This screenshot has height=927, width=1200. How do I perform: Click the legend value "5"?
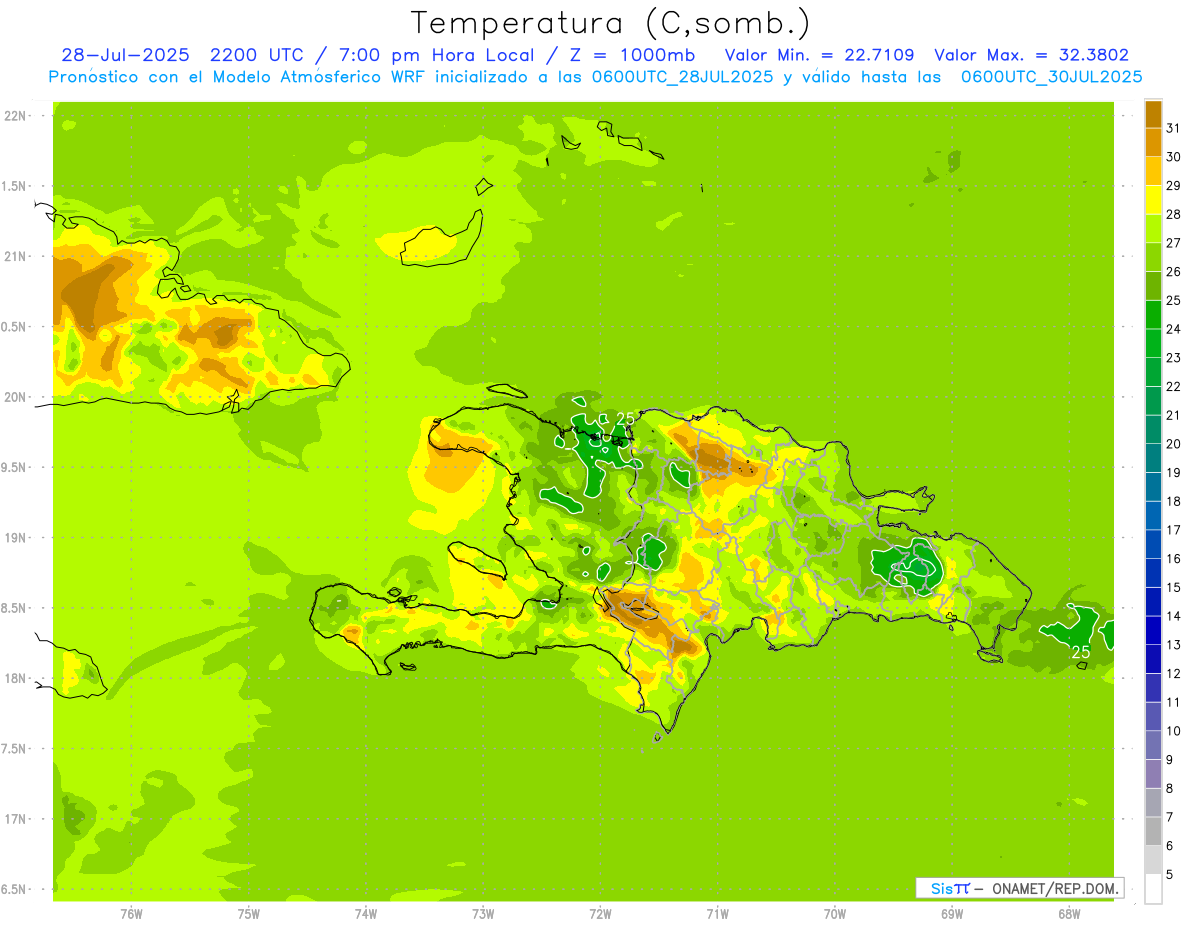pyautogui.click(x=1169, y=875)
